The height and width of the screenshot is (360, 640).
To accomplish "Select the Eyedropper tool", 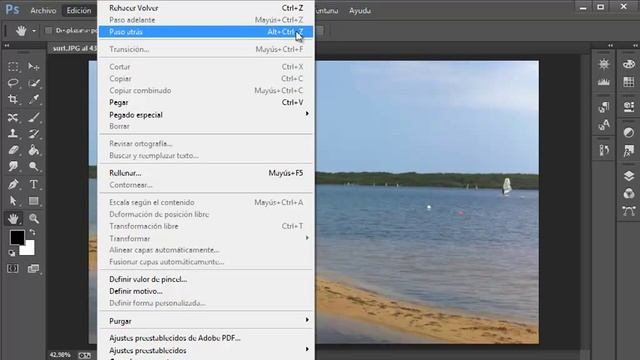I will [x=34, y=99].
